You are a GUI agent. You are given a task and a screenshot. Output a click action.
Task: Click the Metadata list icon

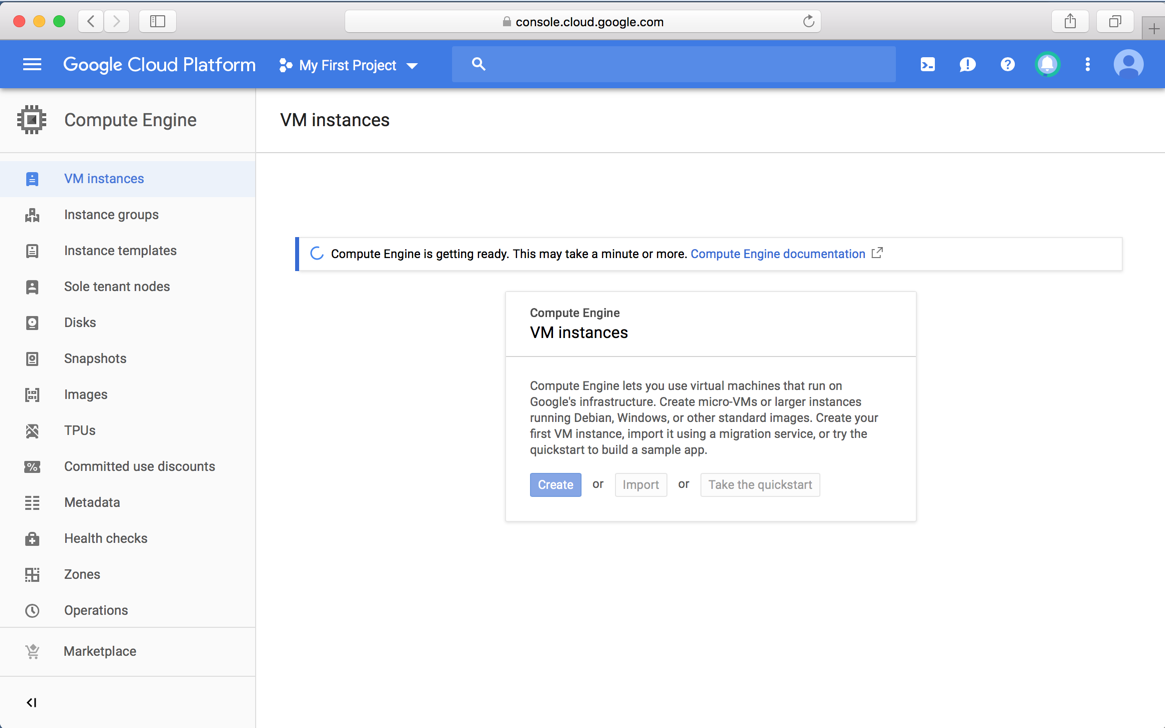[32, 503]
